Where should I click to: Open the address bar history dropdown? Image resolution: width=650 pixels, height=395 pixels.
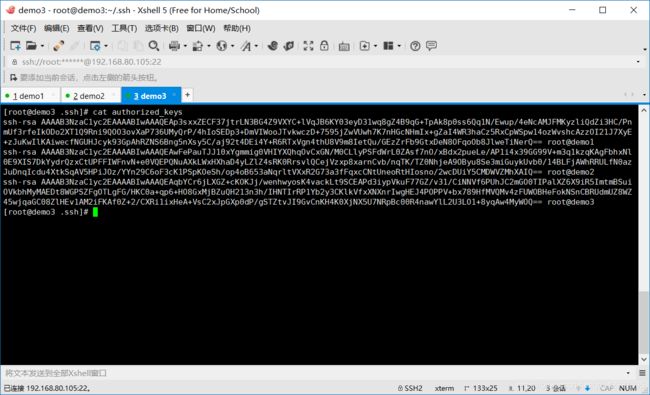click(x=638, y=62)
